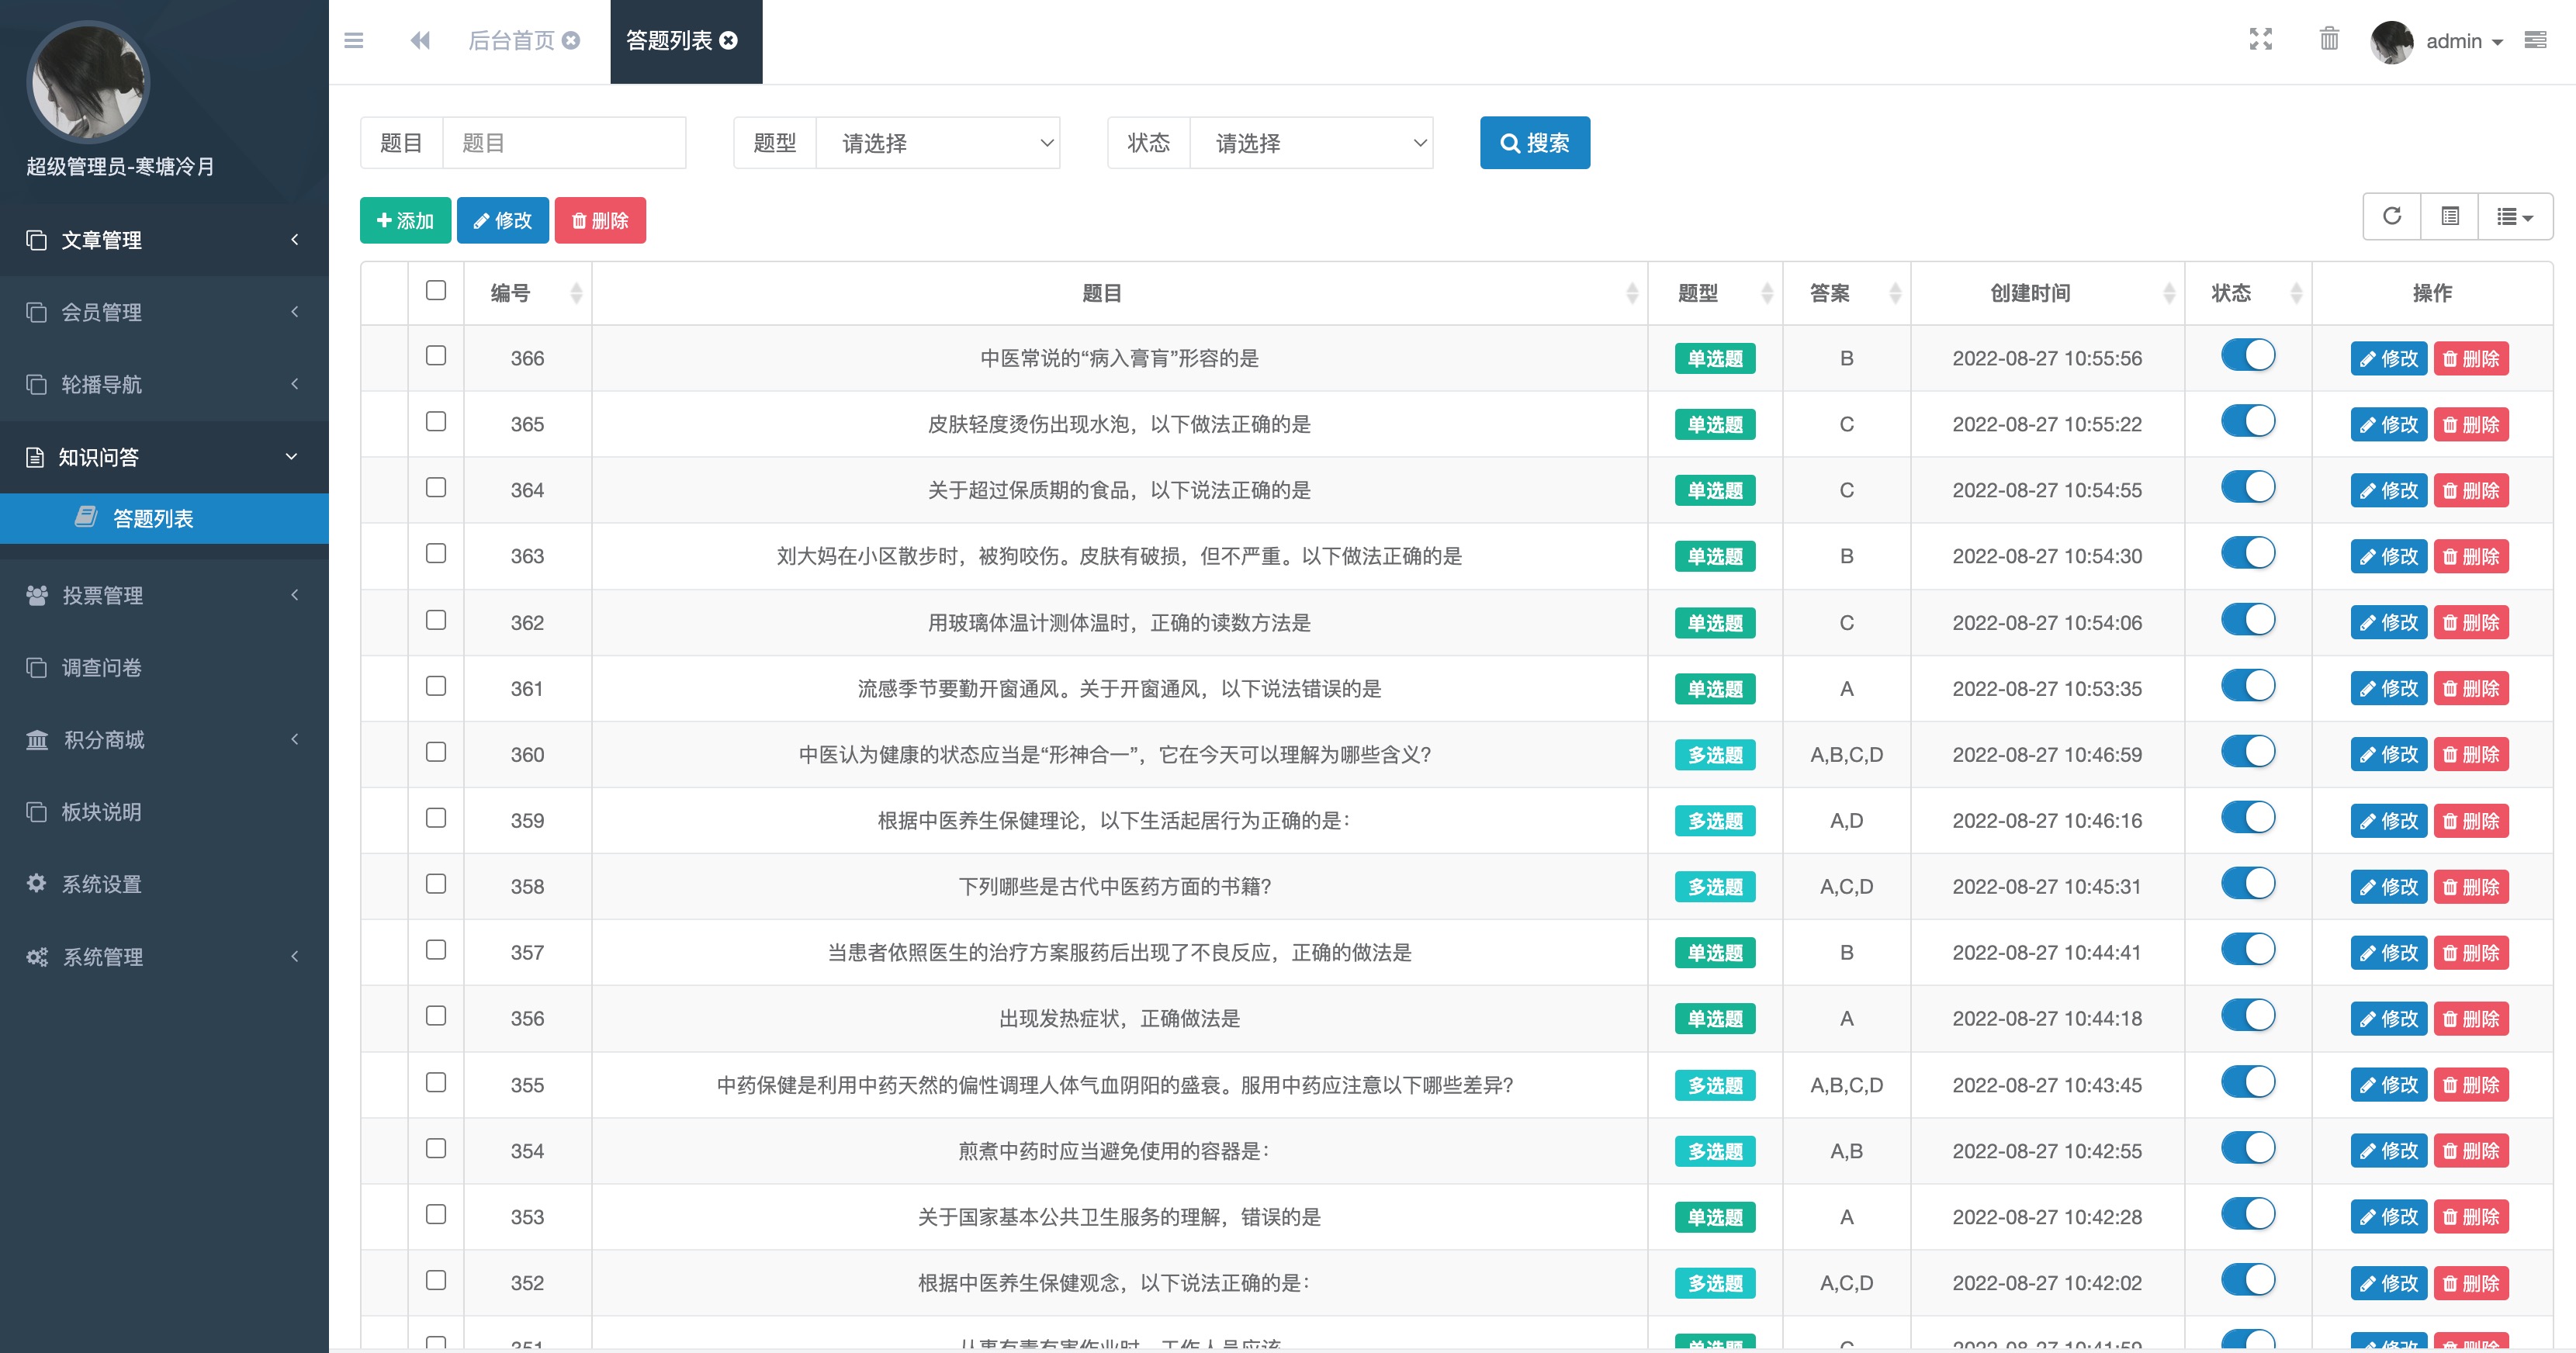
Task: Sort by 答案 column arrows
Action: [1895, 294]
